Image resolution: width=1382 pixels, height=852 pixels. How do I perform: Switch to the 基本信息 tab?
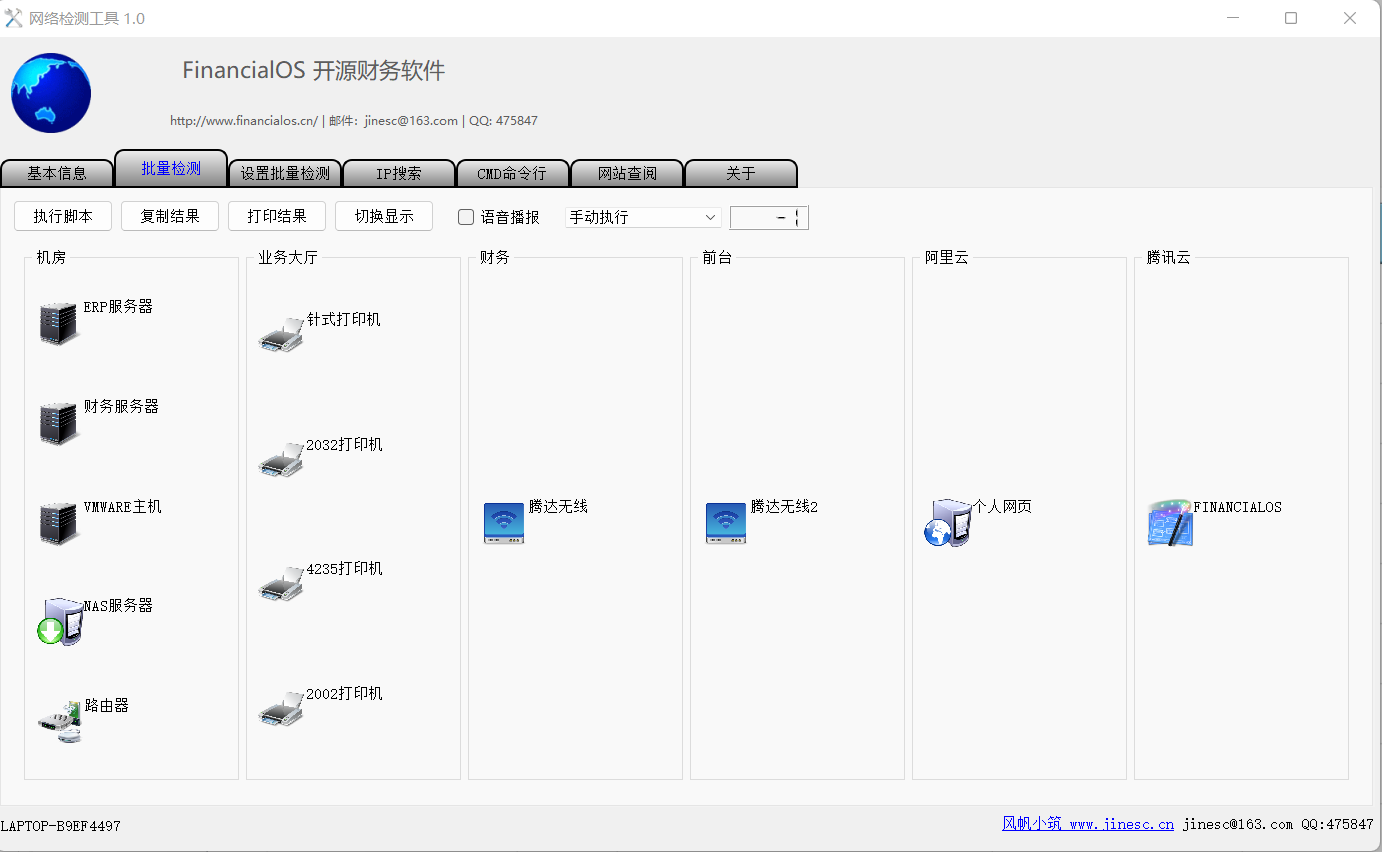click(x=57, y=173)
